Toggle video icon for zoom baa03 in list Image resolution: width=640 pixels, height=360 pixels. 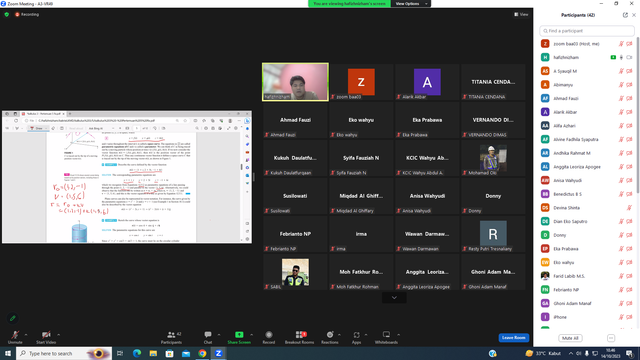point(629,44)
